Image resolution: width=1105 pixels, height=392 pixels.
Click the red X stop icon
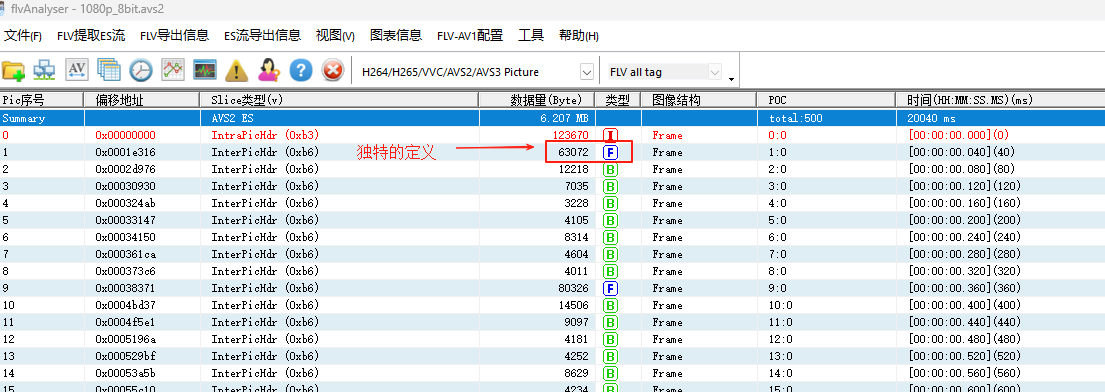point(333,70)
